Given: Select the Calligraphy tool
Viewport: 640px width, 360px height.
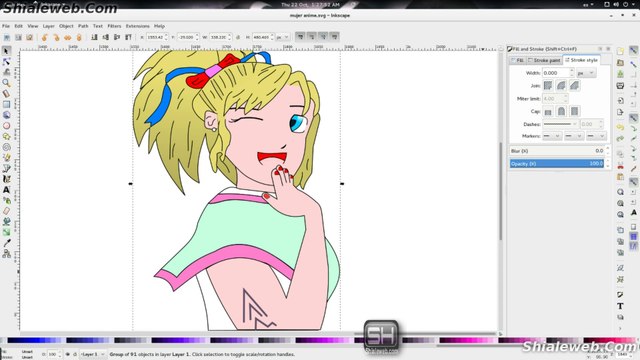Looking at the screenshot, I should click(6, 179).
